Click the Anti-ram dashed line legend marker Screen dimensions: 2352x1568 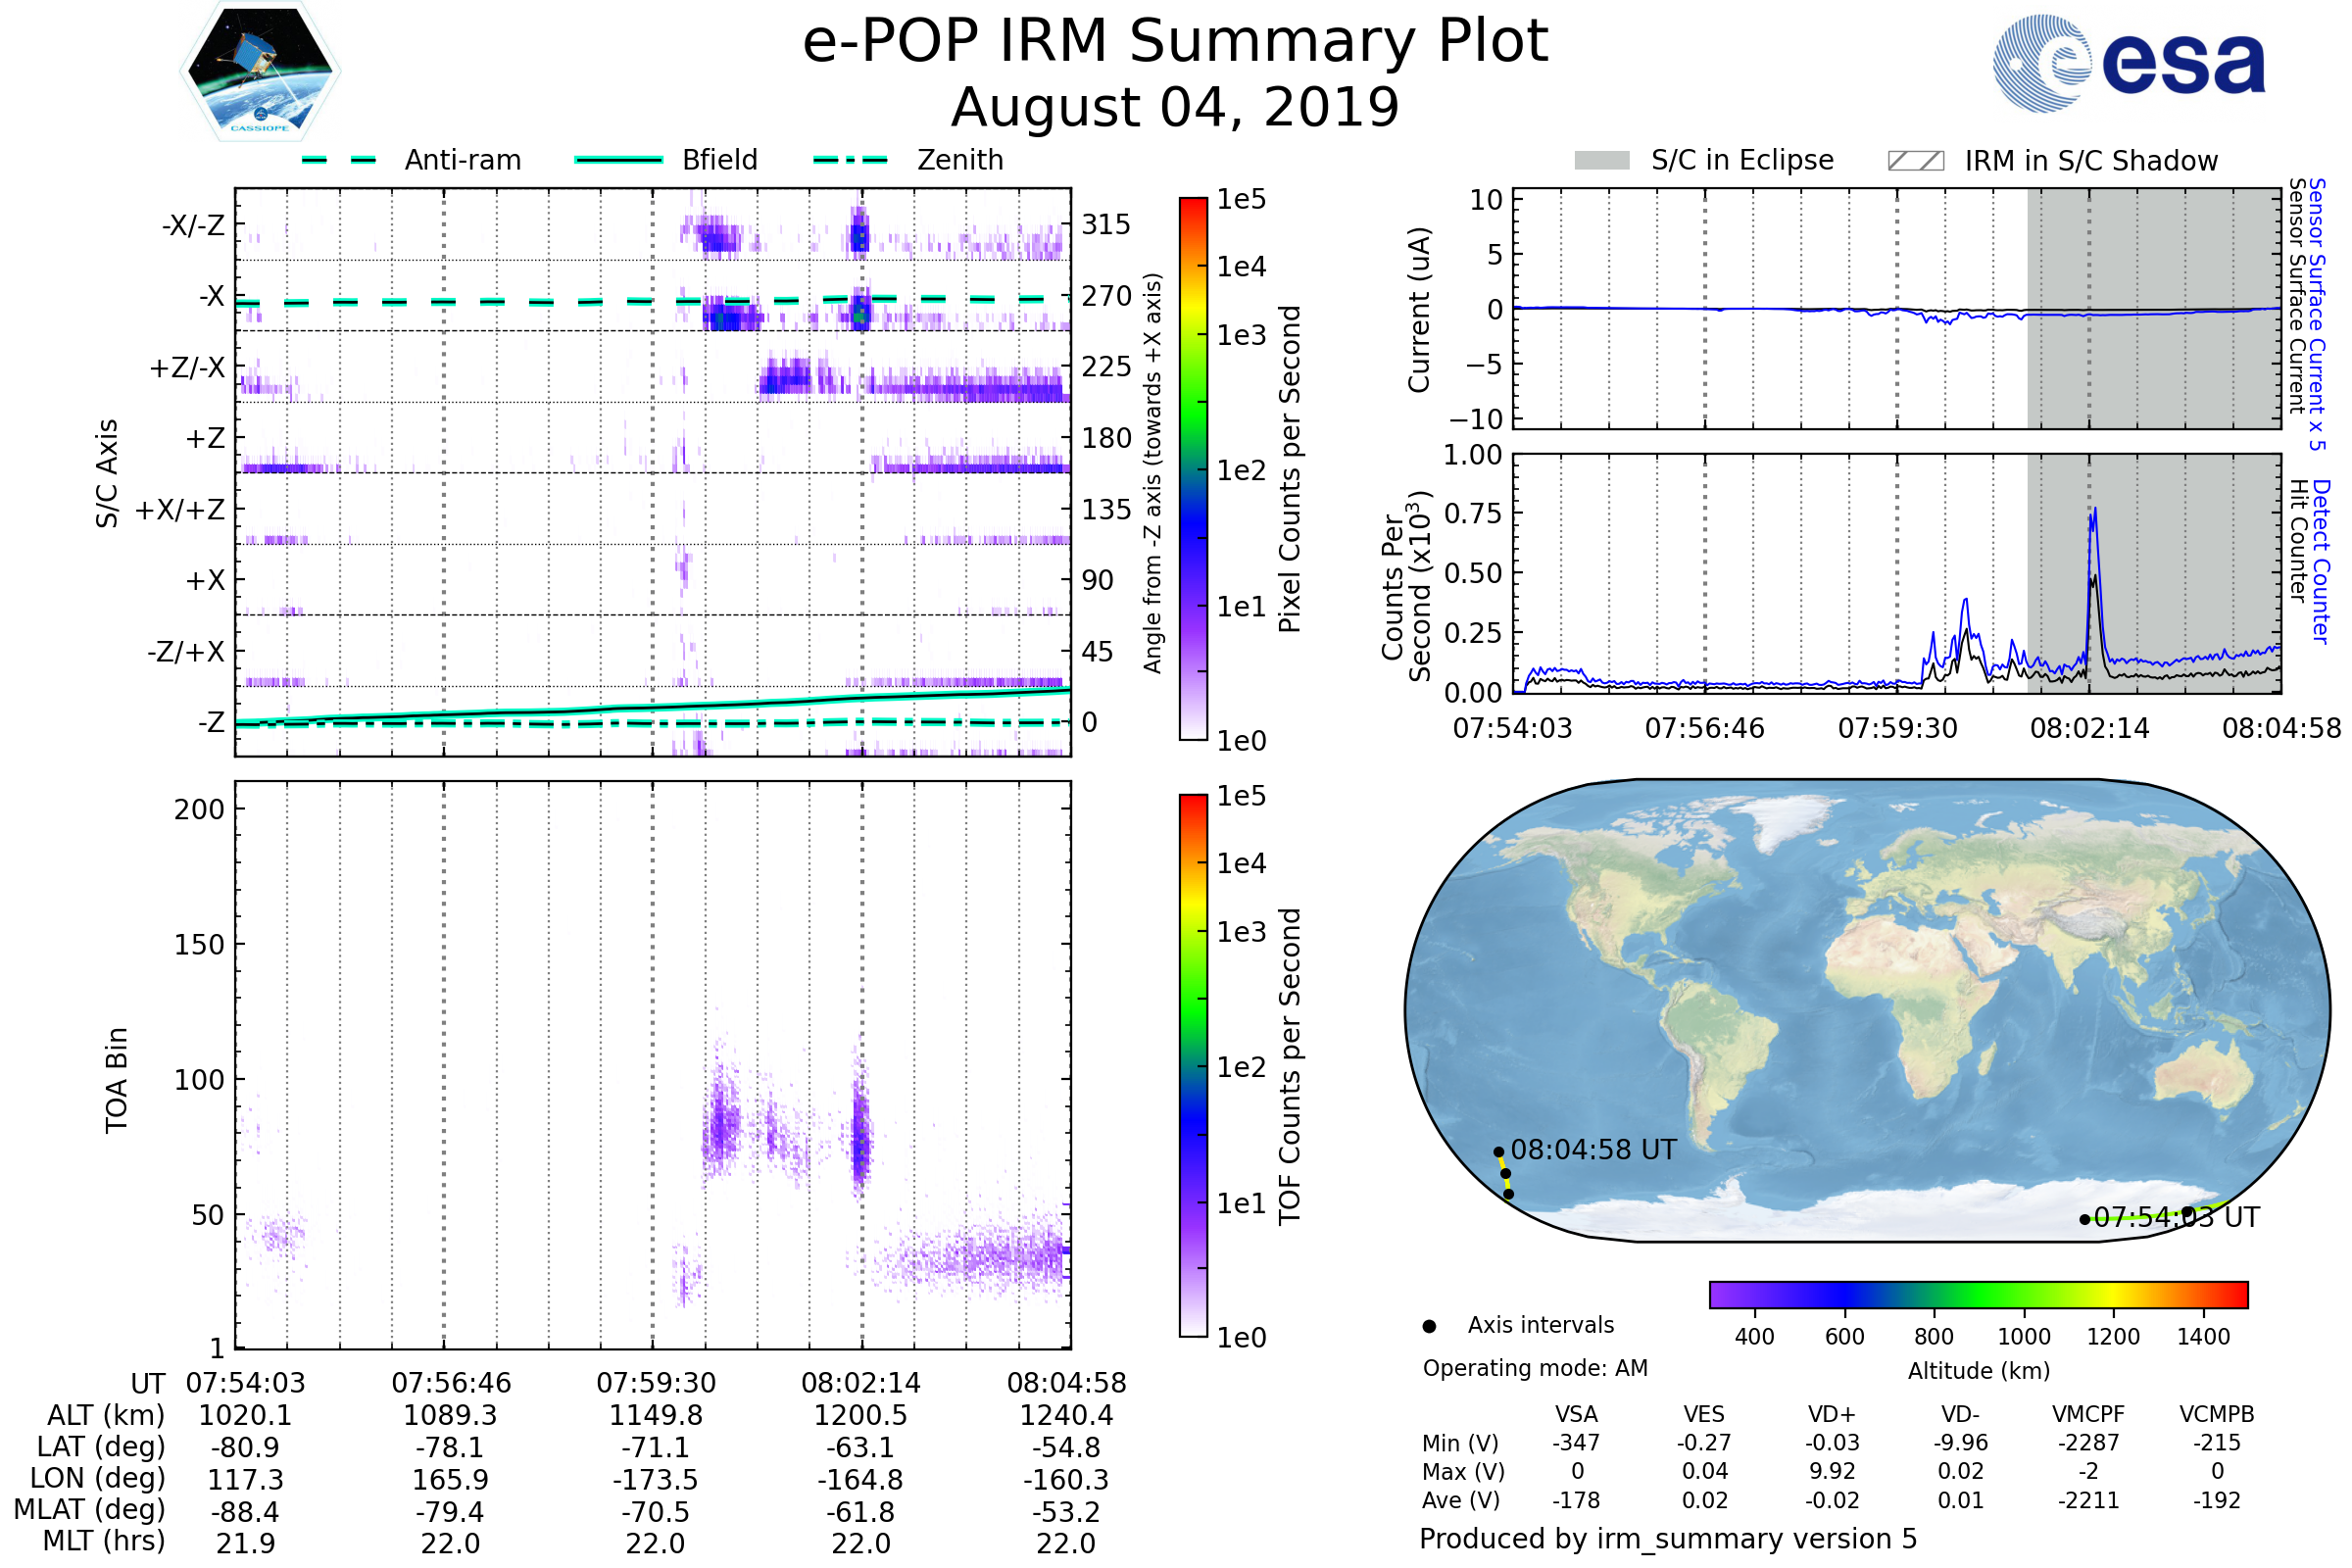(x=339, y=160)
